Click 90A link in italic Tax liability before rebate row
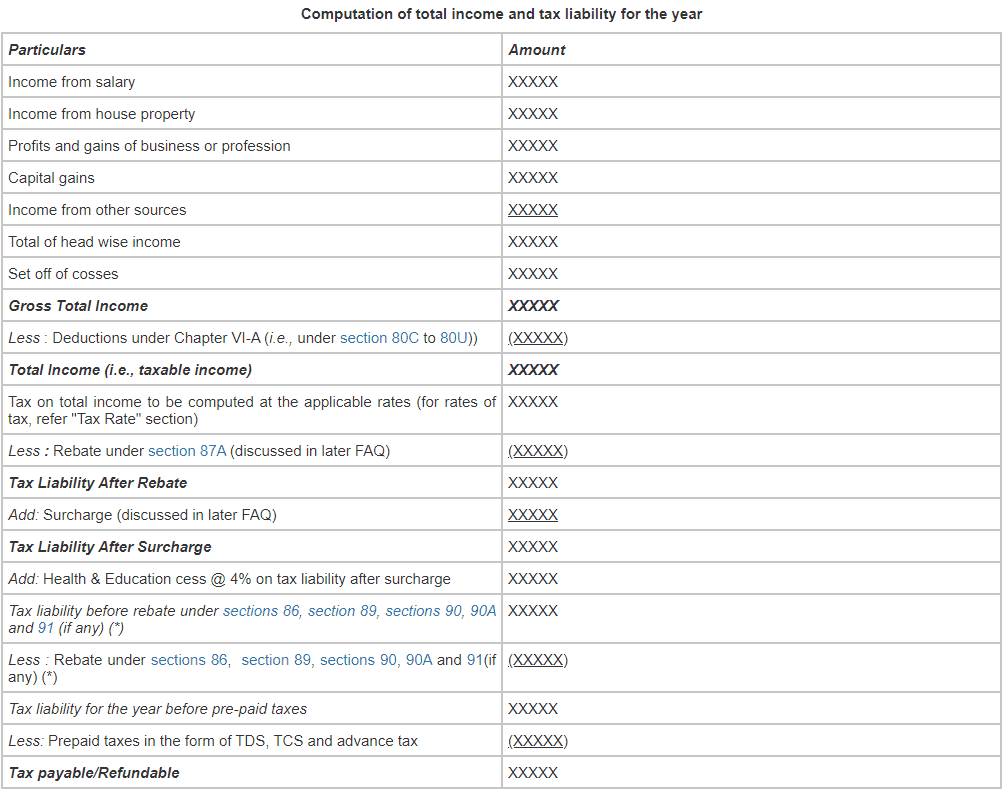Screen dimensions: 1004x792 pos(483,611)
